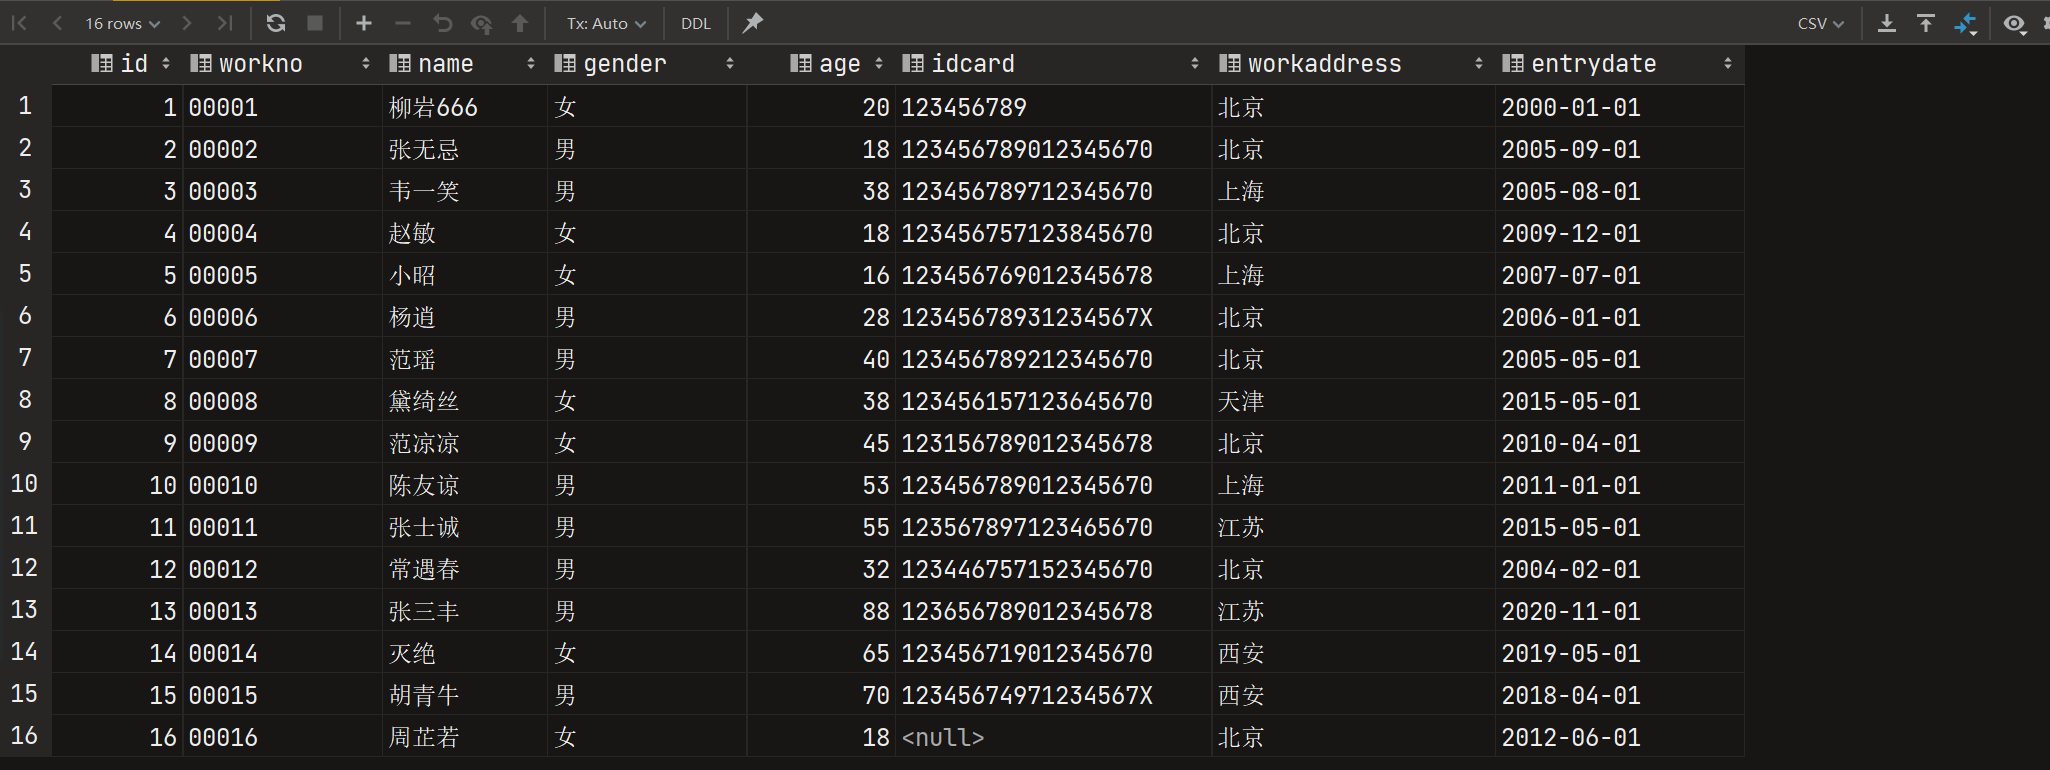The height and width of the screenshot is (770, 2050).
Task: Click the Stop (square) toolbar icon
Action: (x=315, y=23)
